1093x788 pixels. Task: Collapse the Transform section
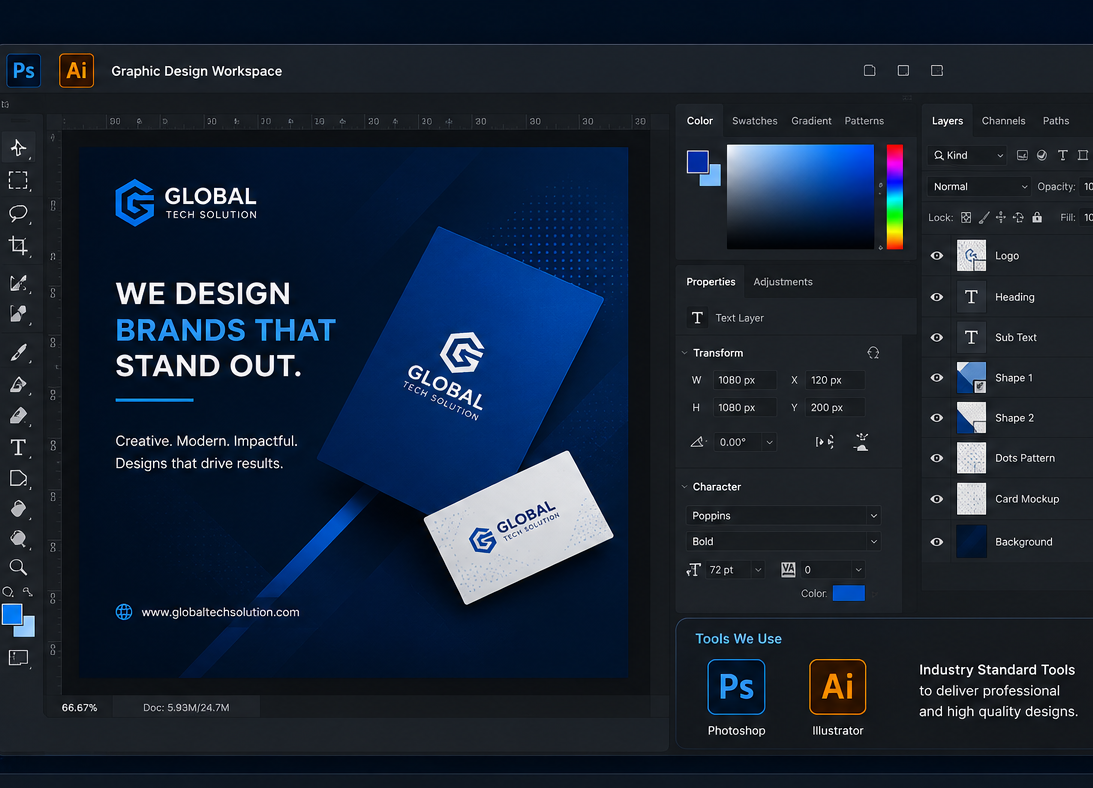coord(685,353)
